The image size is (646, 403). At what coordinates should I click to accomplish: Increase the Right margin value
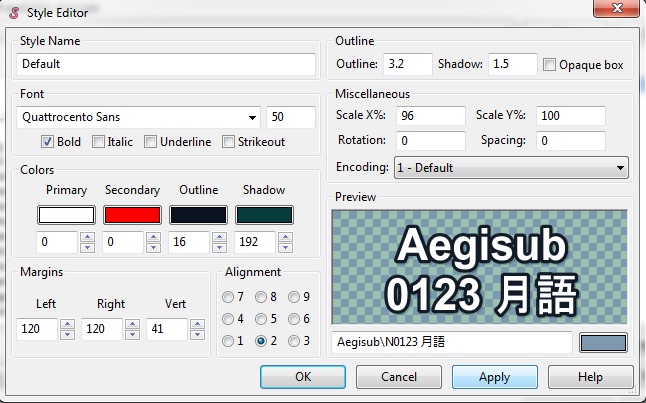pyautogui.click(x=132, y=324)
